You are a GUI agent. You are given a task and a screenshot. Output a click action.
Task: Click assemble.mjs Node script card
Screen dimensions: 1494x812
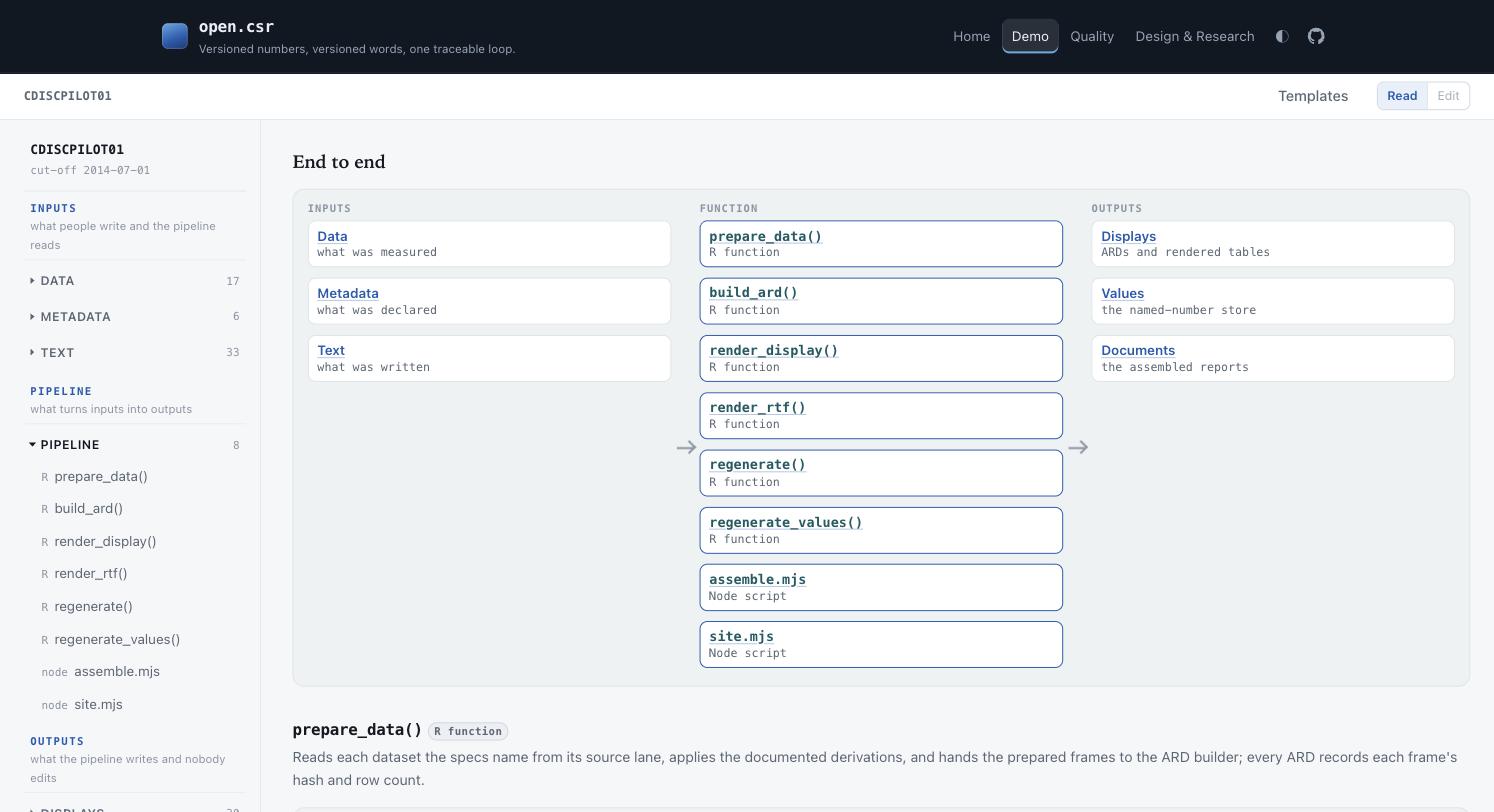(881, 587)
